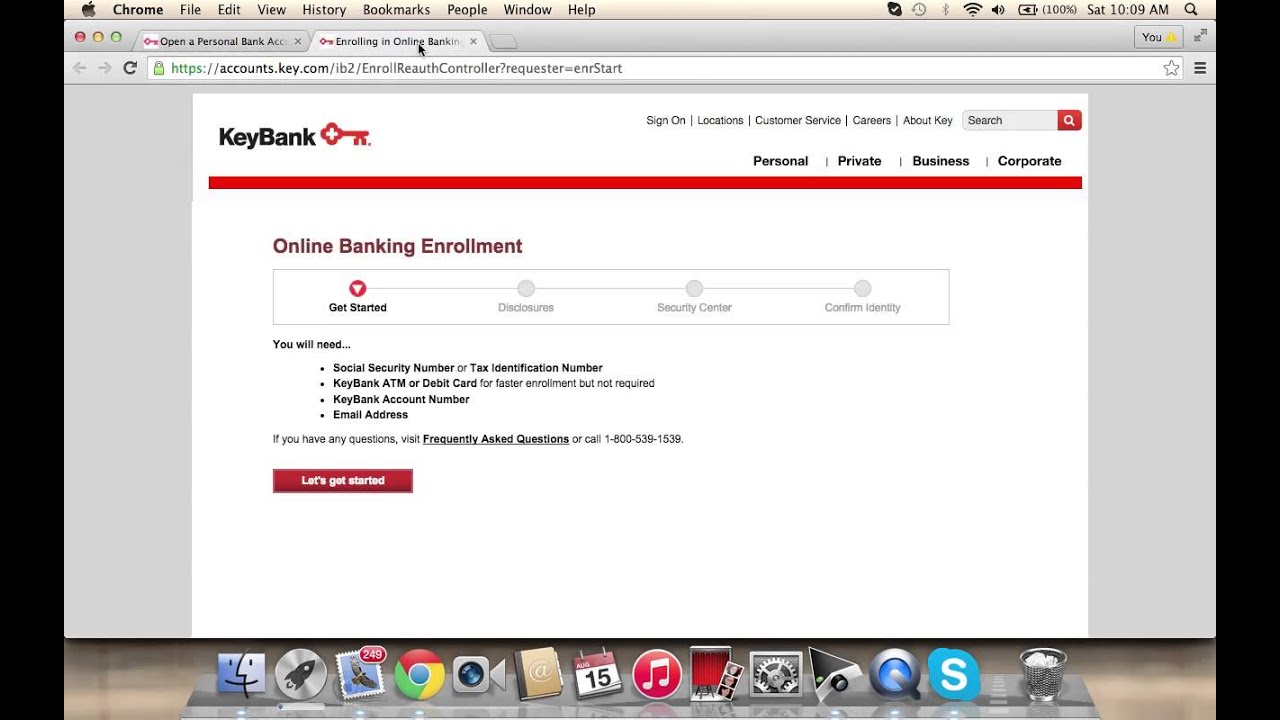Click the Let's get started button
This screenshot has height=720, width=1280.
343,481
